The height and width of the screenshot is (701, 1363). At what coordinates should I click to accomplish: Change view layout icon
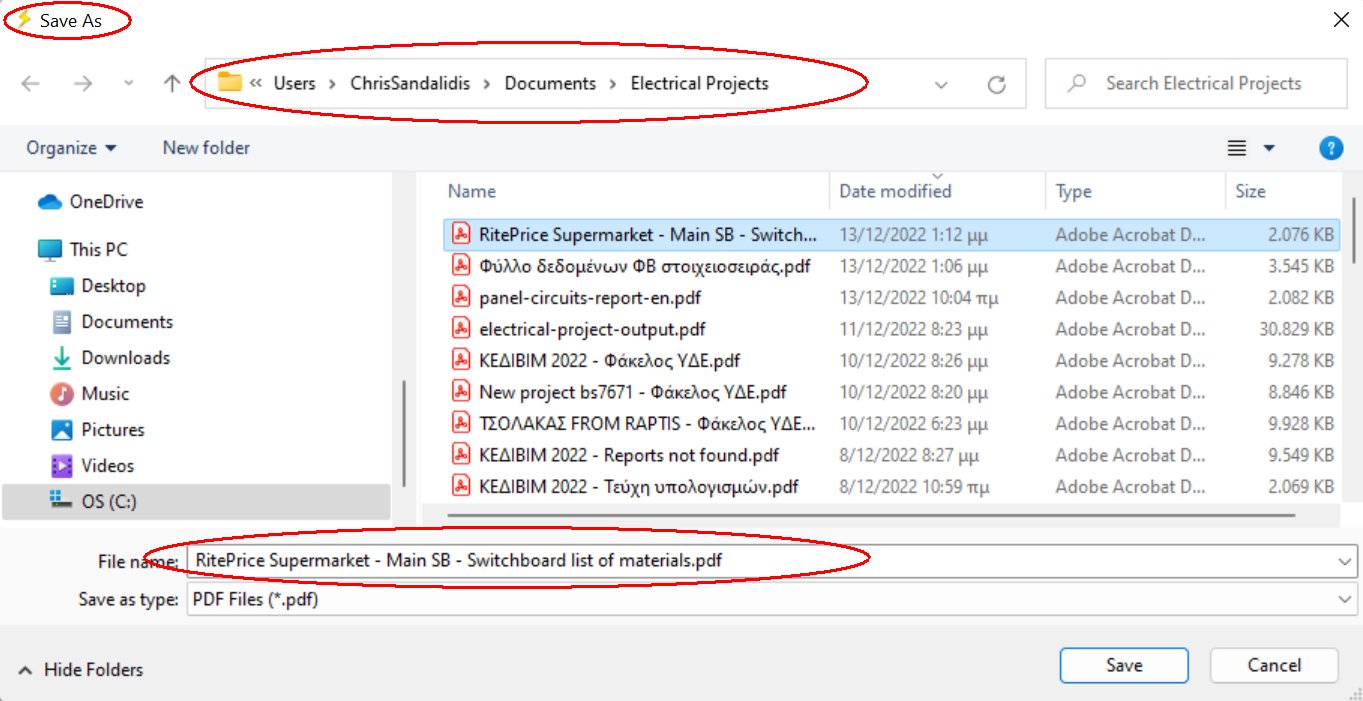coord(1237,148)
